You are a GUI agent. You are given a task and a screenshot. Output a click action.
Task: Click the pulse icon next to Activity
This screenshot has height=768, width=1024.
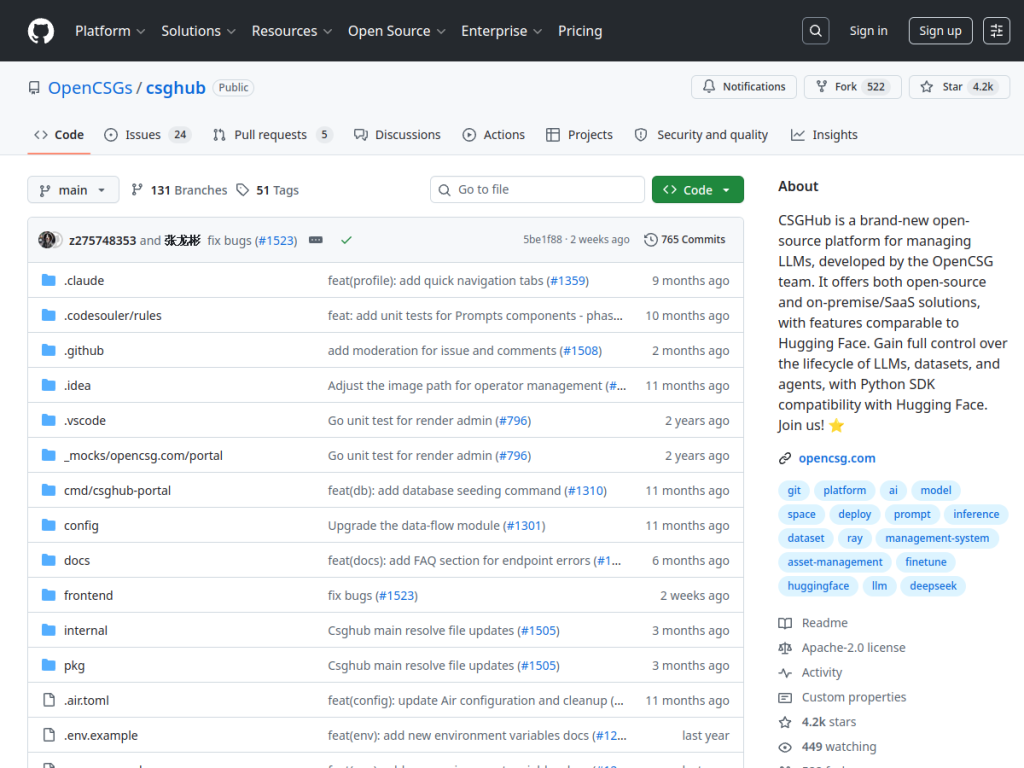[x=785, y=673]
